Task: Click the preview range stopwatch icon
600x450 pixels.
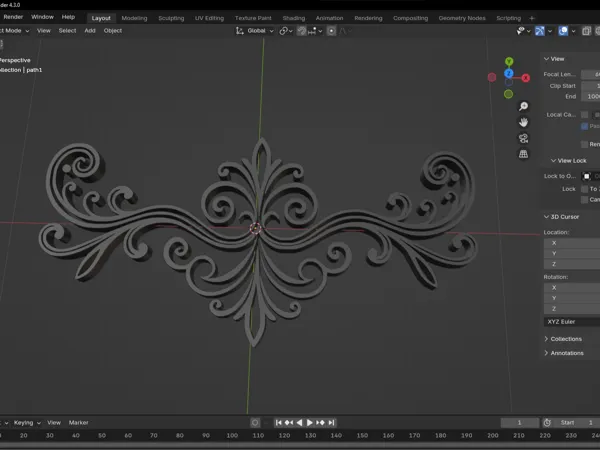Action: tap(547, 422)
